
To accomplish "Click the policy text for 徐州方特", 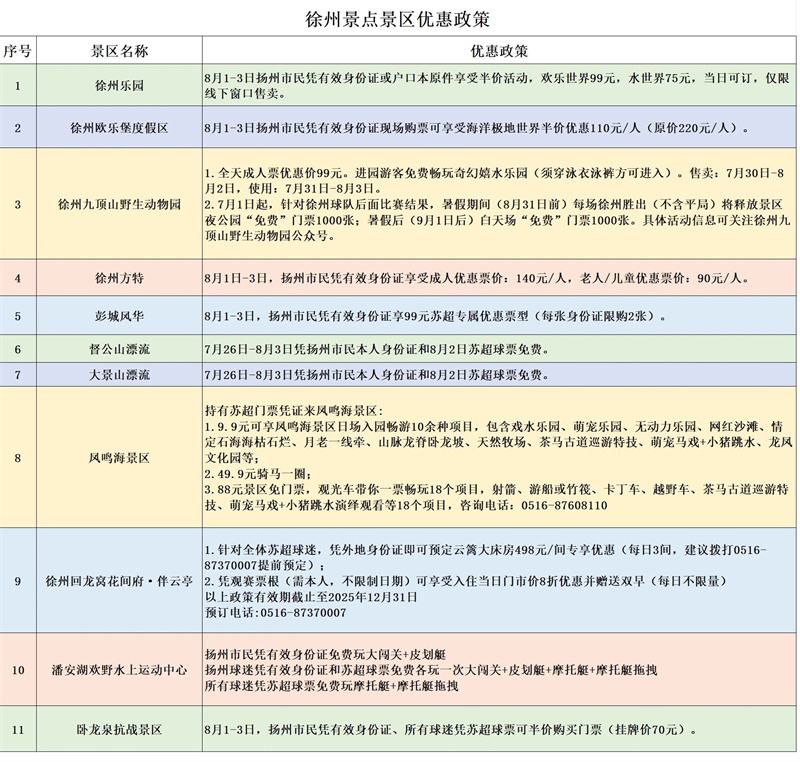I will [x=475, y=278].
